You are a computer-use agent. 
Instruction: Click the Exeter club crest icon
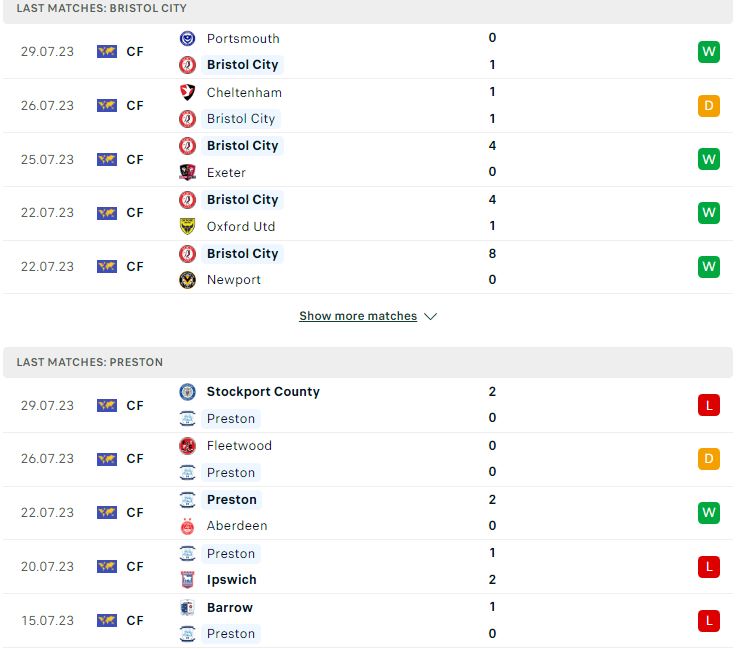pos(188,172)
